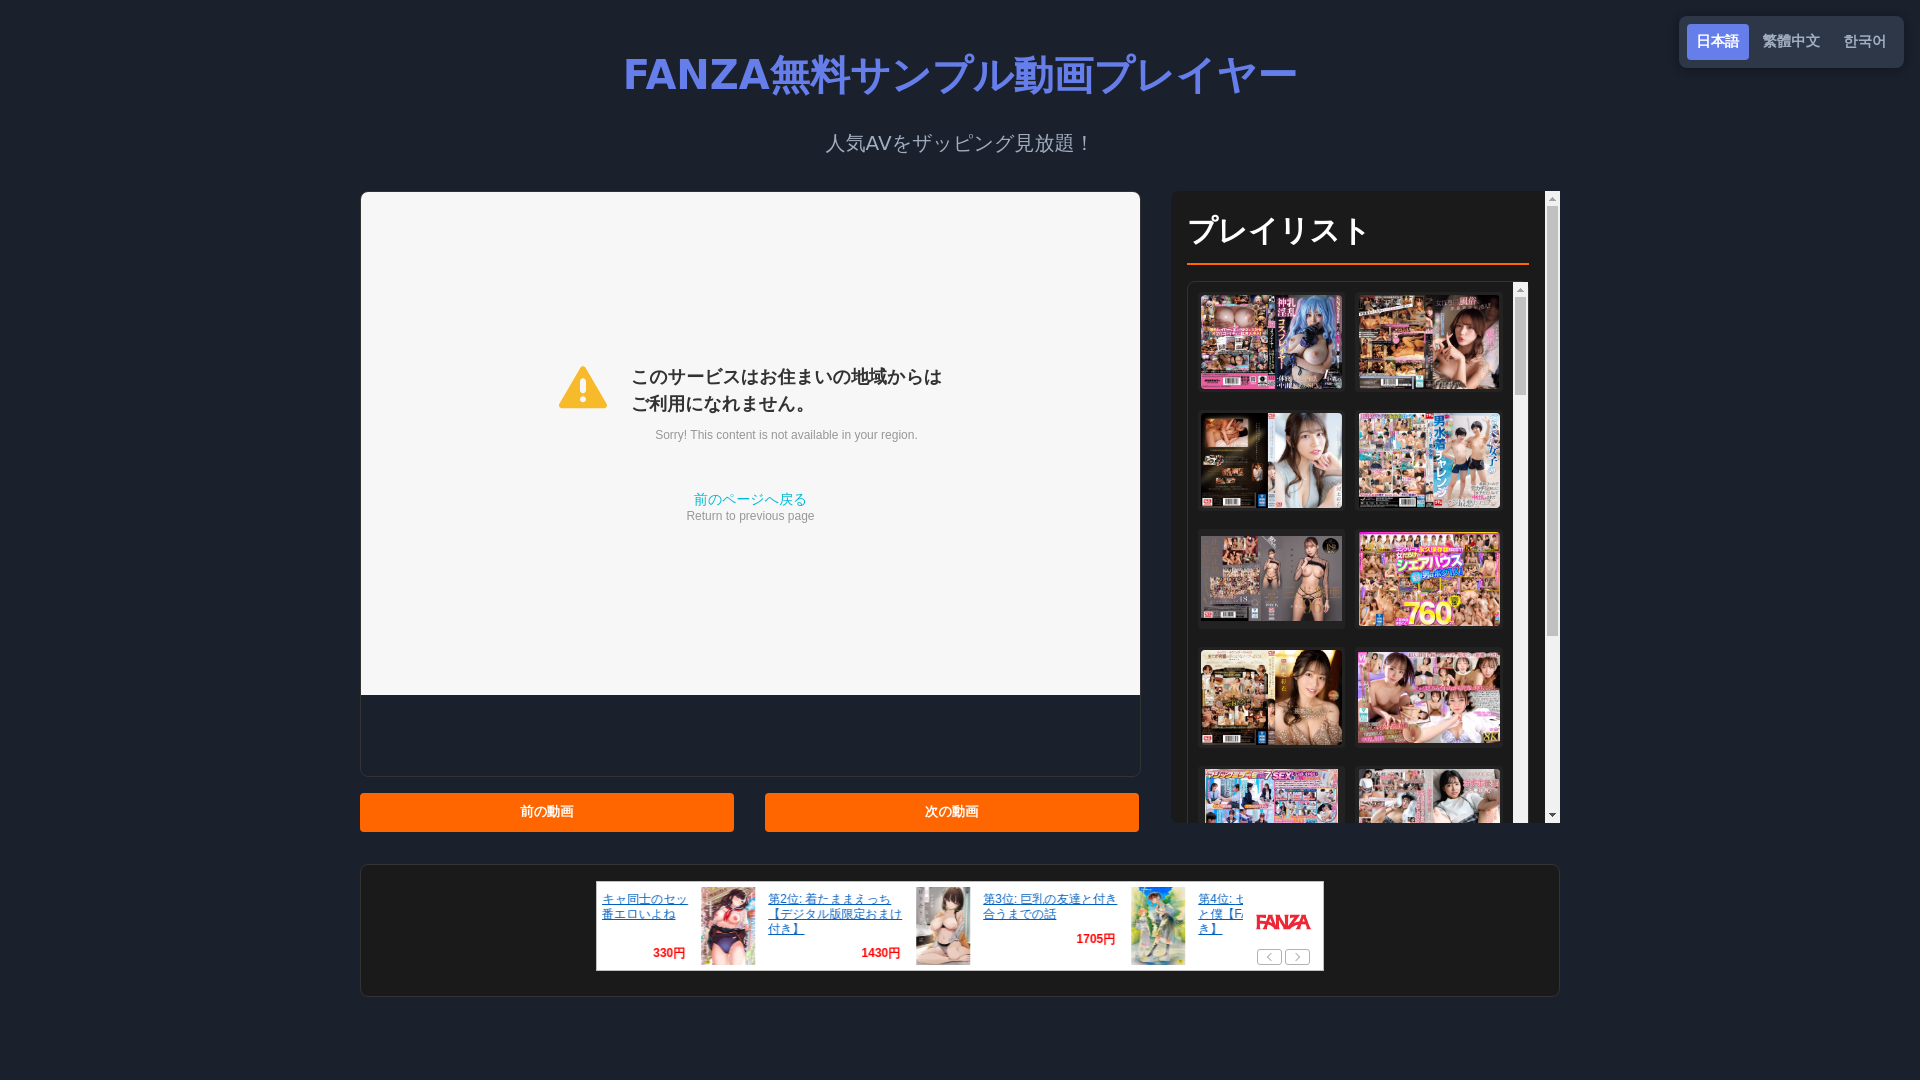Click the 次の動画 button

click(x=952, y=812)
